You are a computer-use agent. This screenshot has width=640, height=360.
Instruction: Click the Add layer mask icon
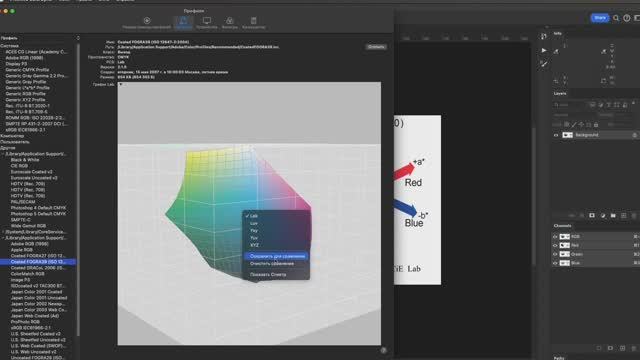click(x=592, y=216)
